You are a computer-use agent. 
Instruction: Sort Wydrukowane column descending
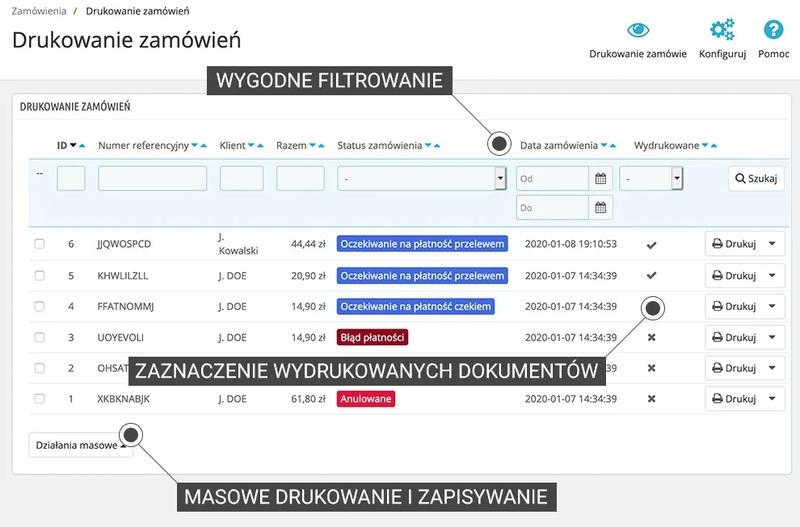coord(705,145)
